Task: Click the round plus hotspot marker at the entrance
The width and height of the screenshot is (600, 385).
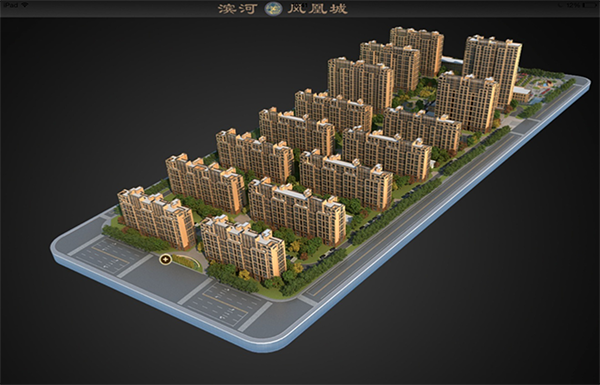Action: point(165,259)
